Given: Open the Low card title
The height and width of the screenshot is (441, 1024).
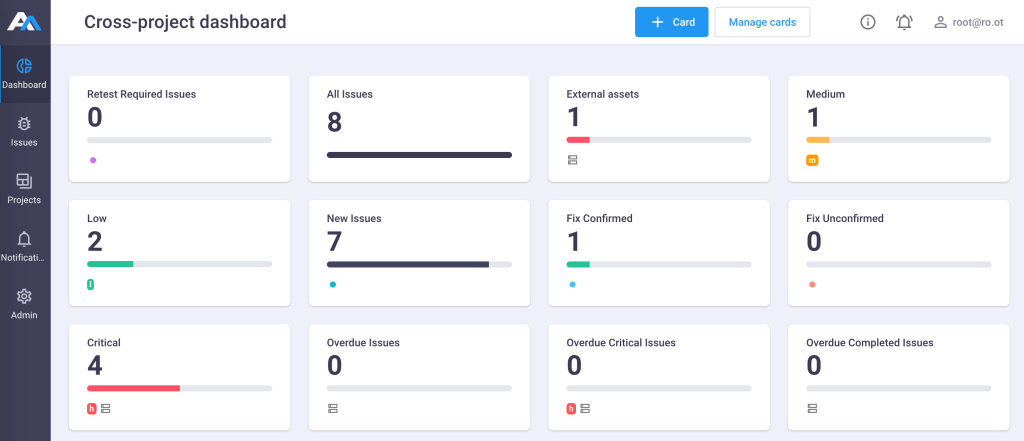Looking at the screenshot, I should click(97, 218).
